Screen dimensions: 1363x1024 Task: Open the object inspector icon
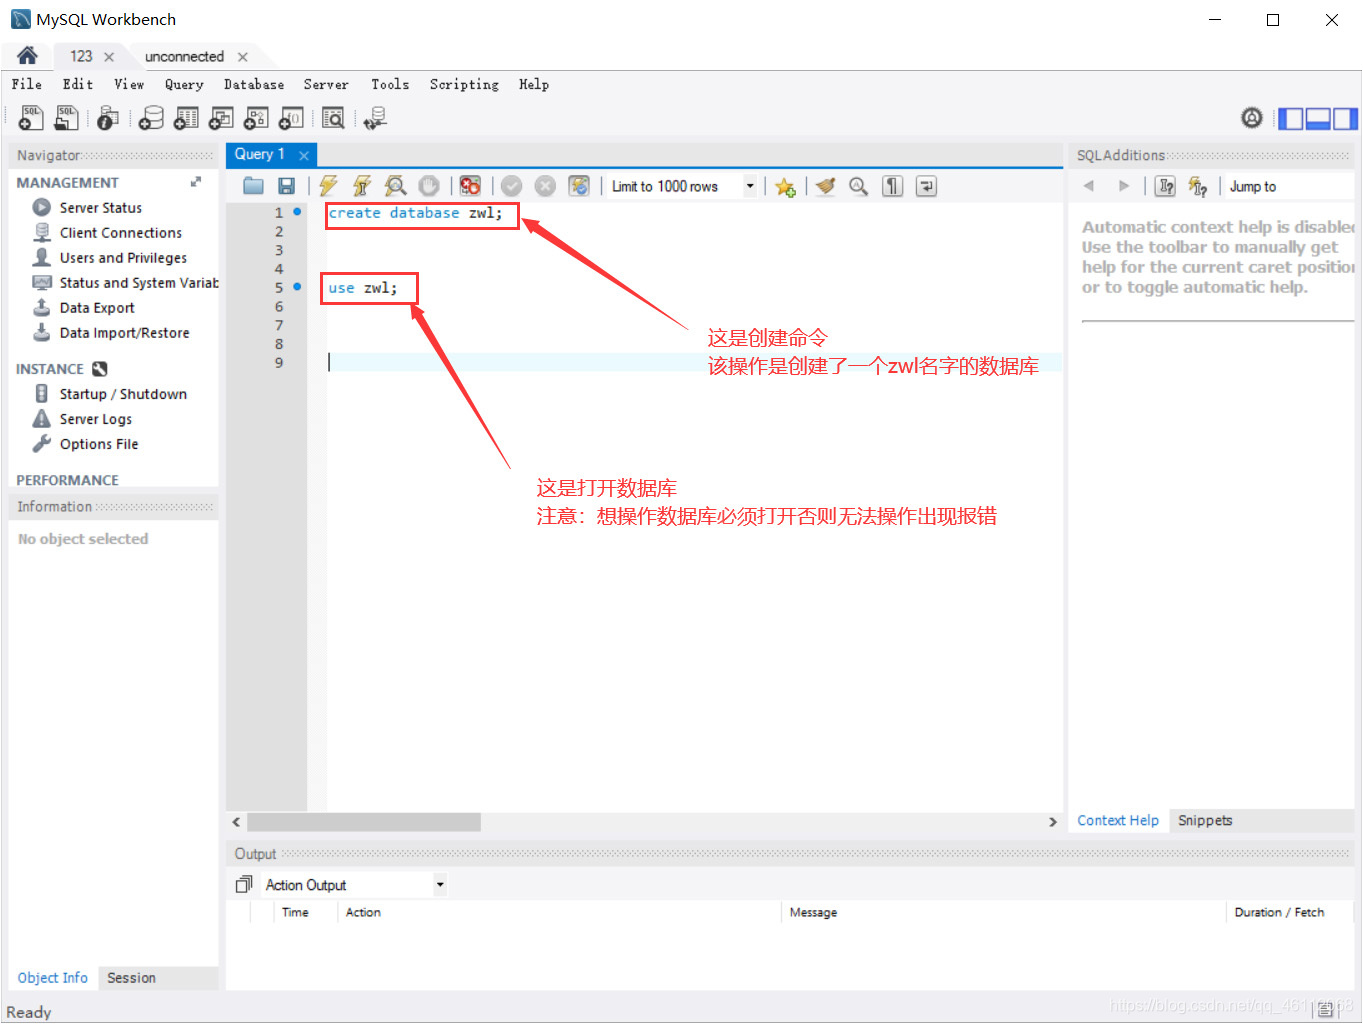[x=108, y=118]
